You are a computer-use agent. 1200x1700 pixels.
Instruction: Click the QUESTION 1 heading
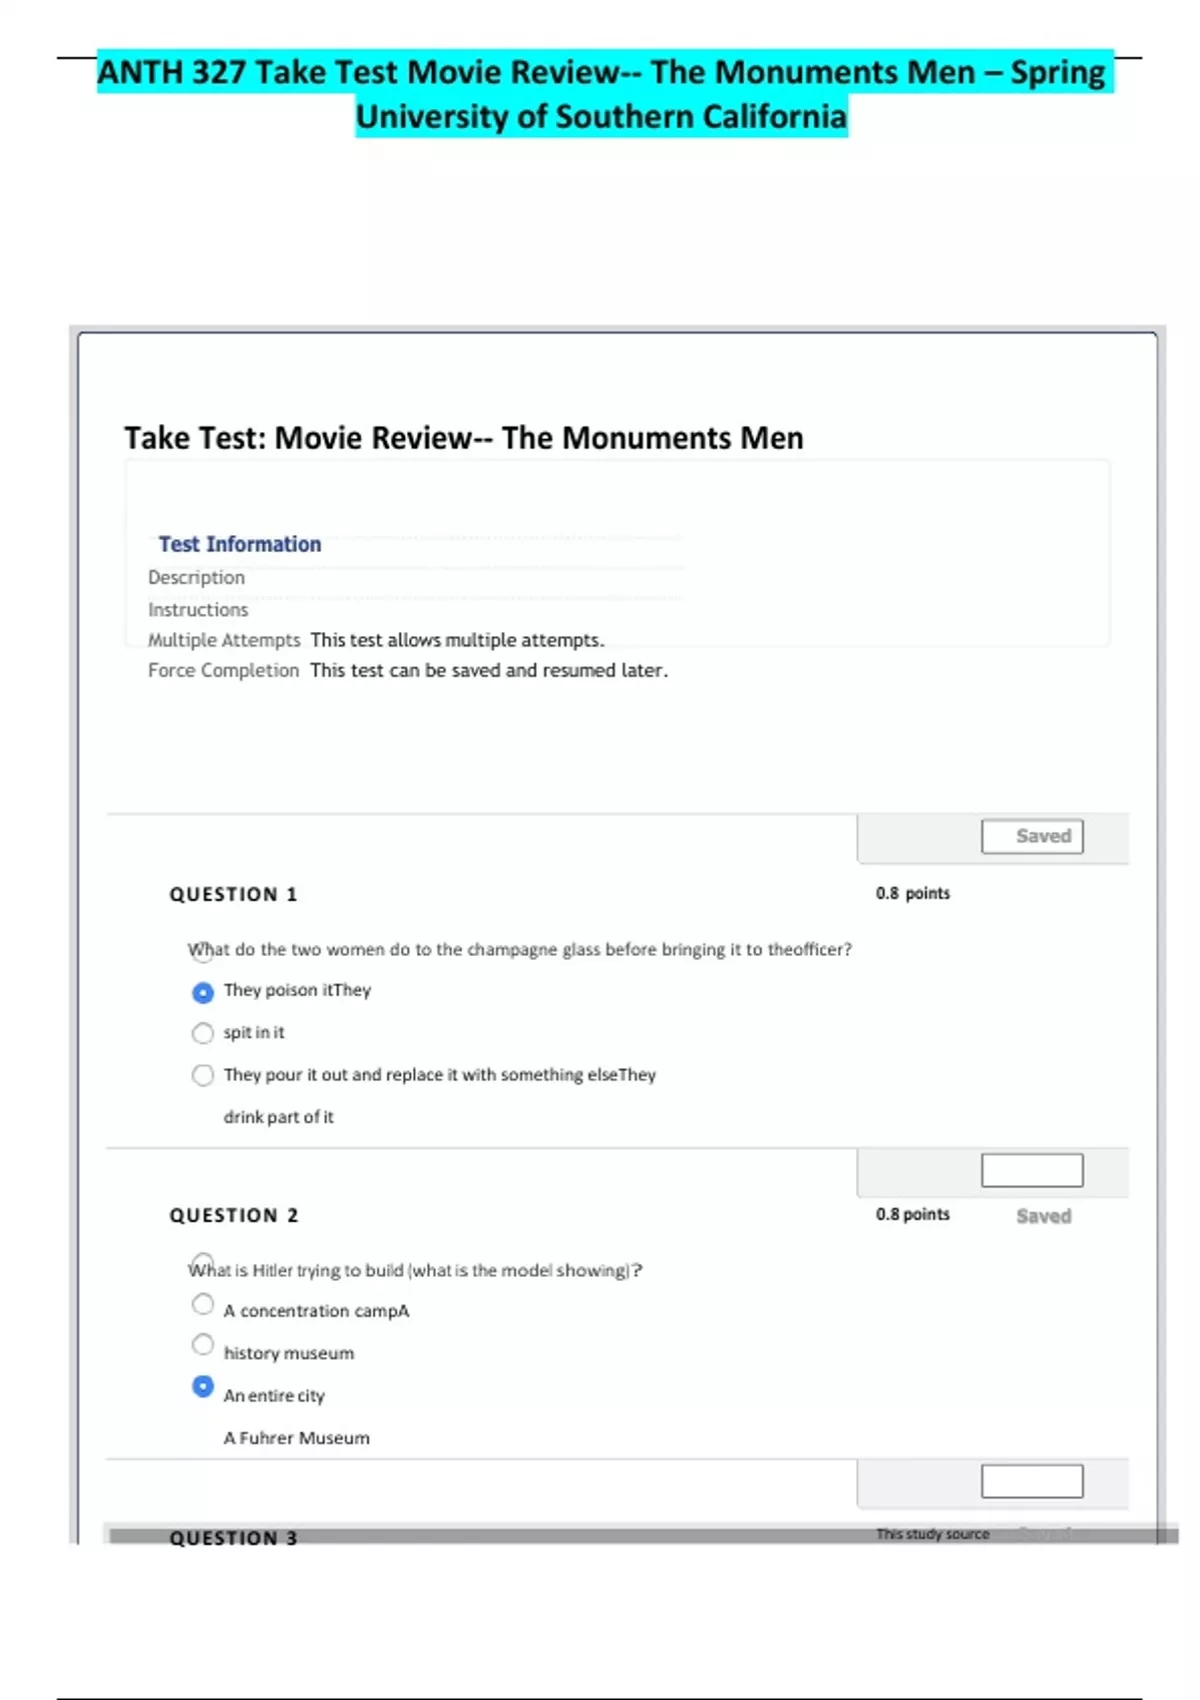coord(233,894)
